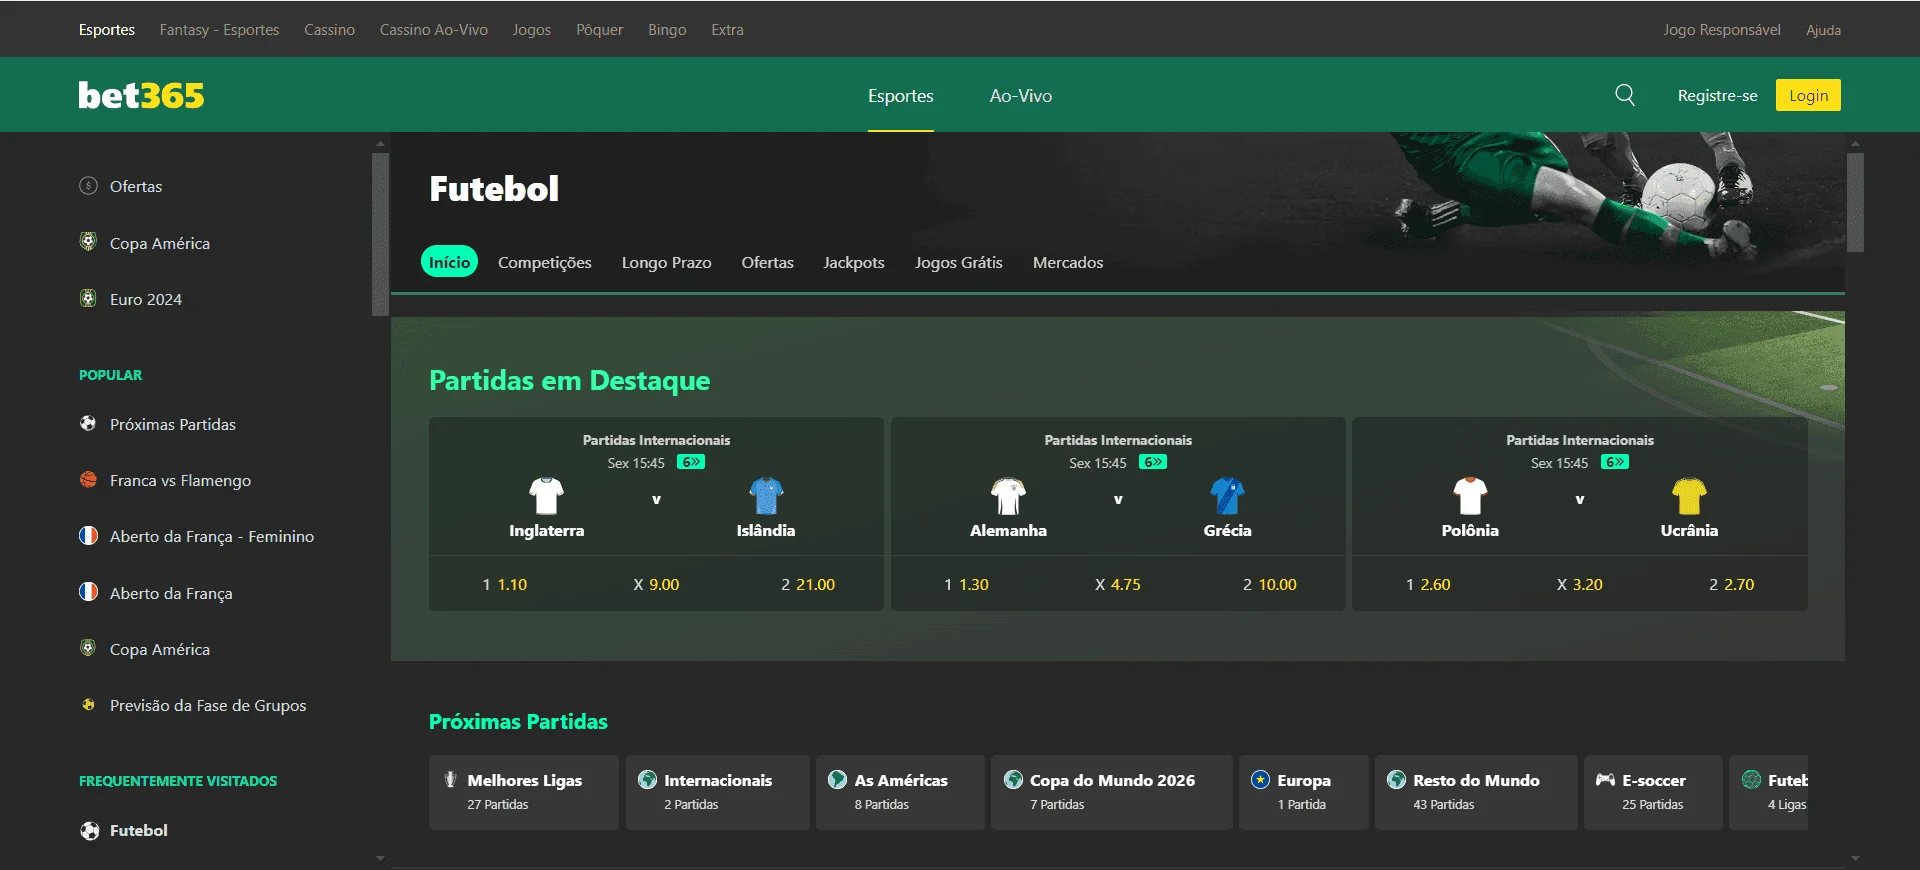1920x870 pixels.
Task: Open Ofertas tab under Futebol
Action: pos(767,262)
